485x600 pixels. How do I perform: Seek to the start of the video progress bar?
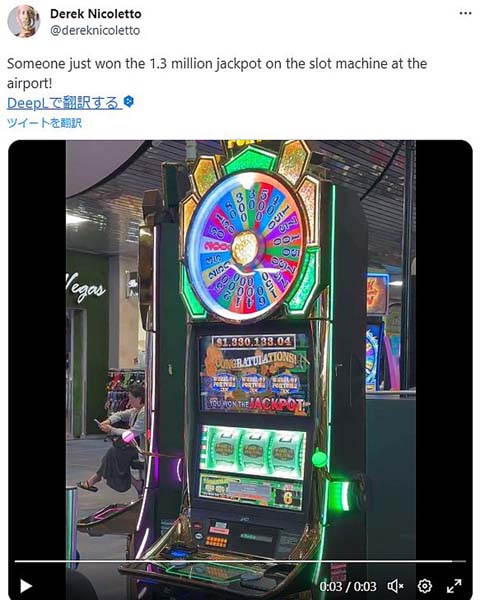[15, 561]
